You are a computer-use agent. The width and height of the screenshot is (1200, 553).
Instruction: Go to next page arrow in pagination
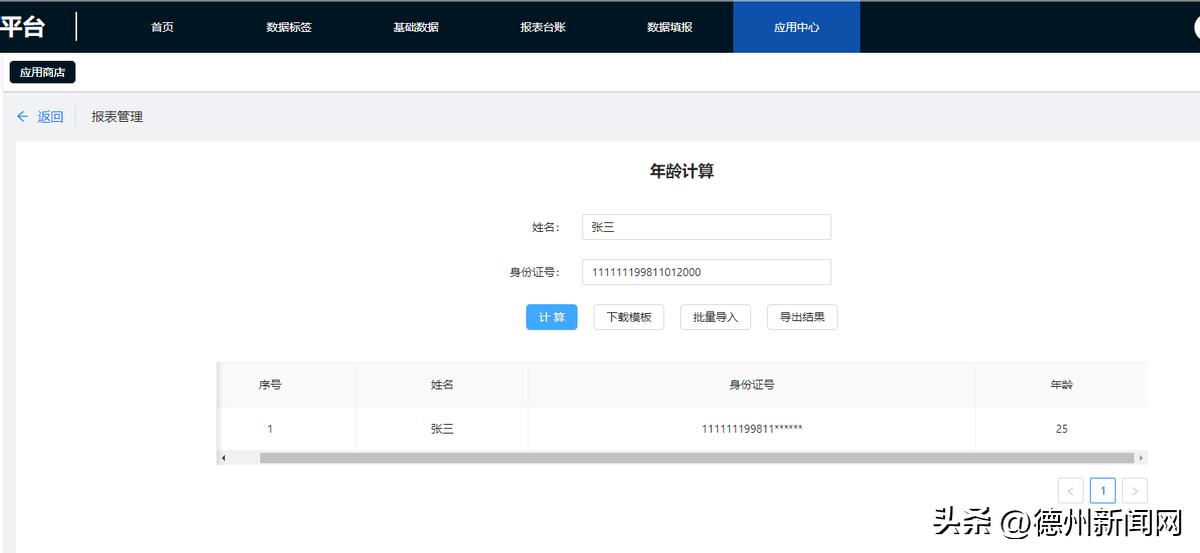1134,490
